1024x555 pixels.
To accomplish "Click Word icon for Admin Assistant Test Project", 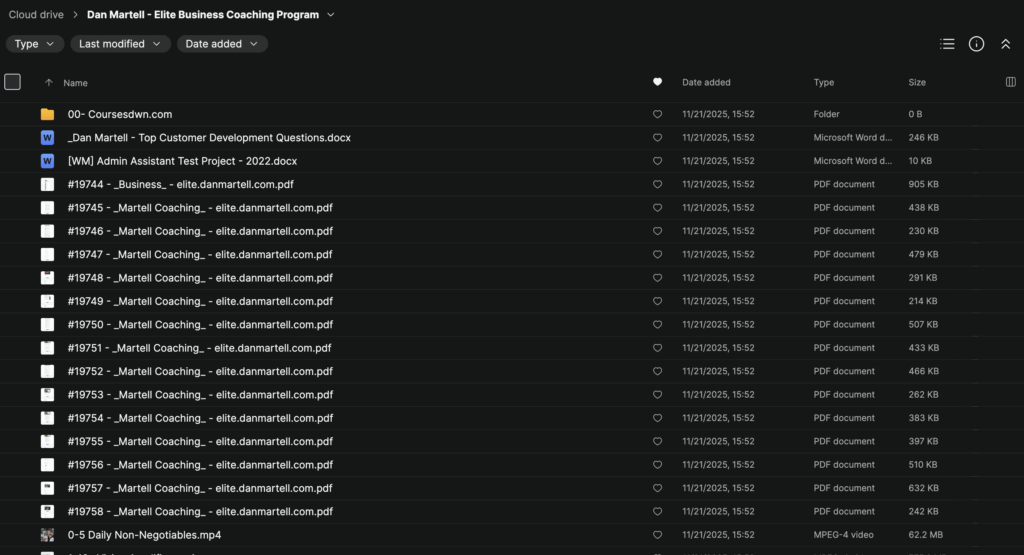I will [47, 161].
